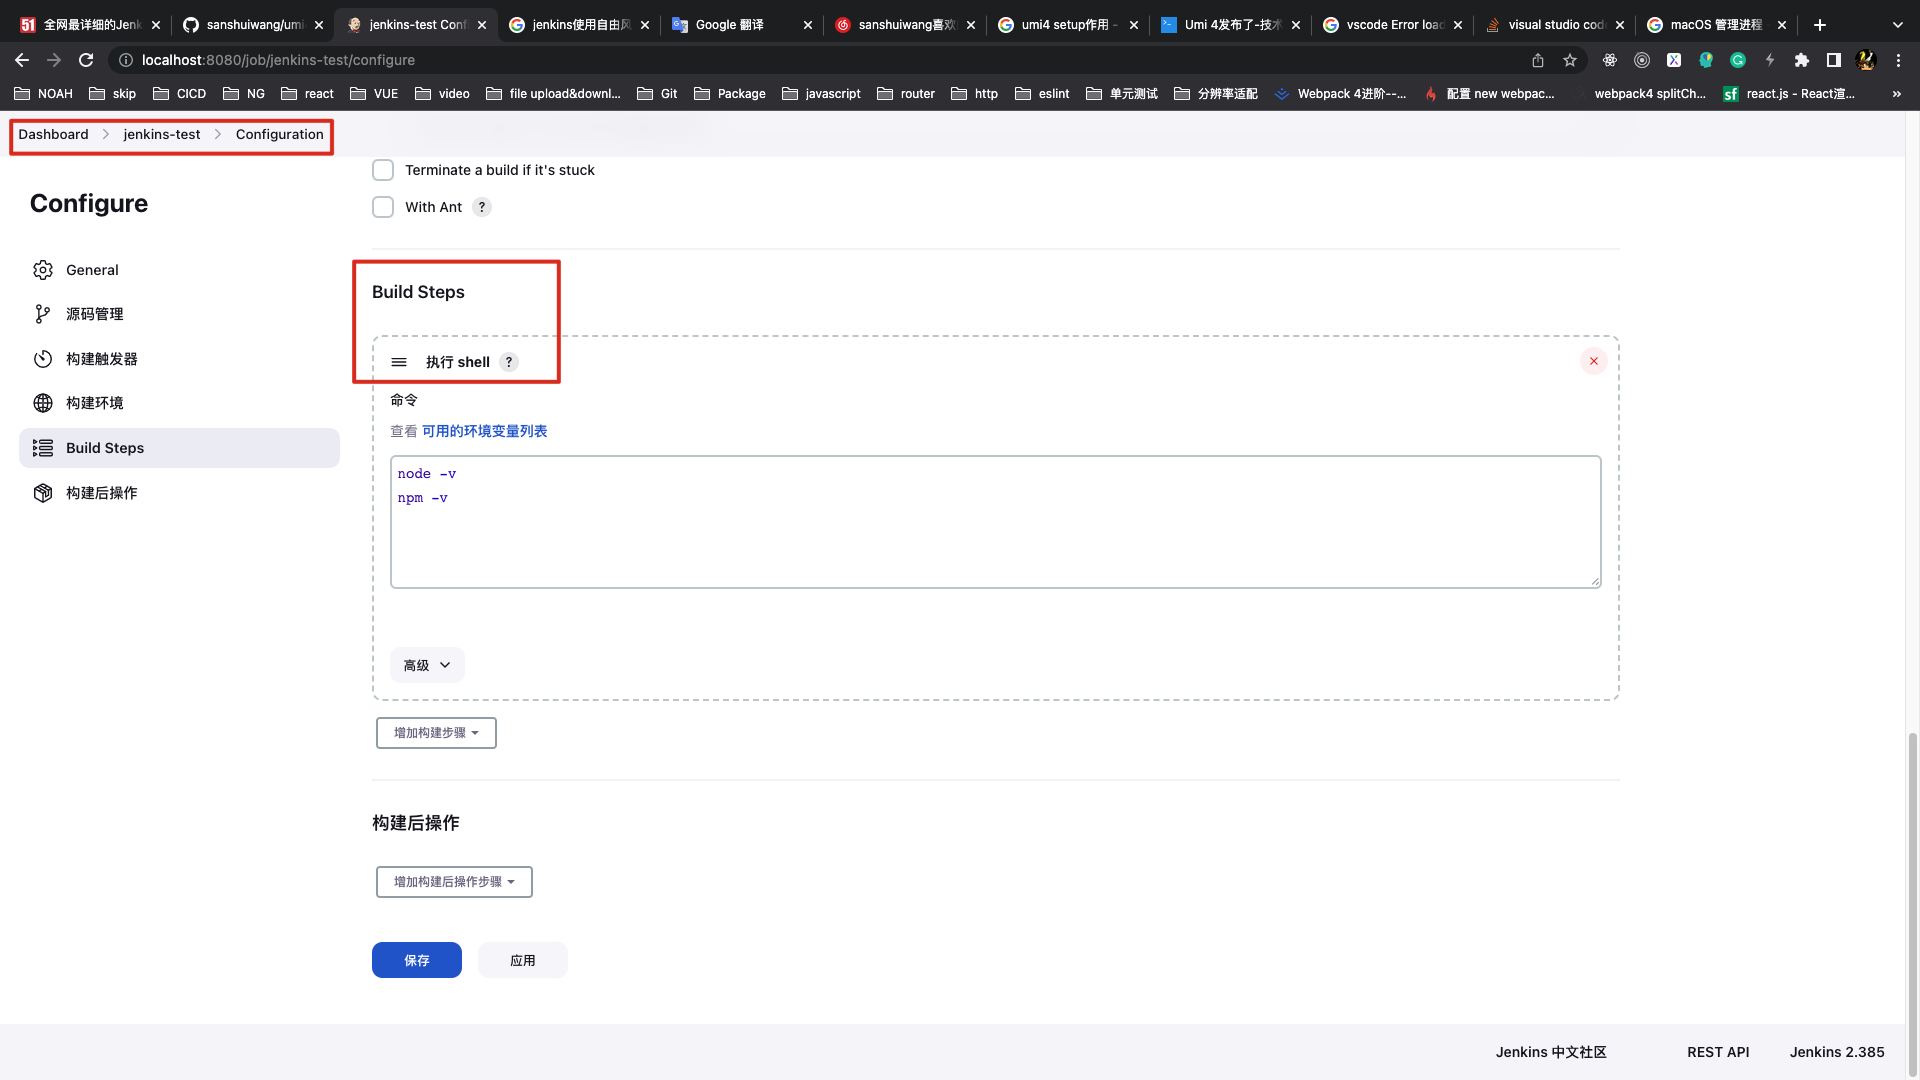The width and height of the screenshot is (1920, 1080).
Task: Check the With Ant checkbox
Action: click(383, 207)
